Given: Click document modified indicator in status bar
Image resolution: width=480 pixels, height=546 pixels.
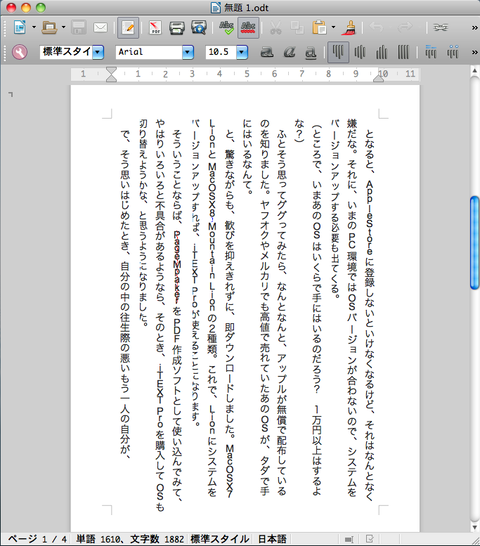Looking at the screenshot, I should pos(370,539).
